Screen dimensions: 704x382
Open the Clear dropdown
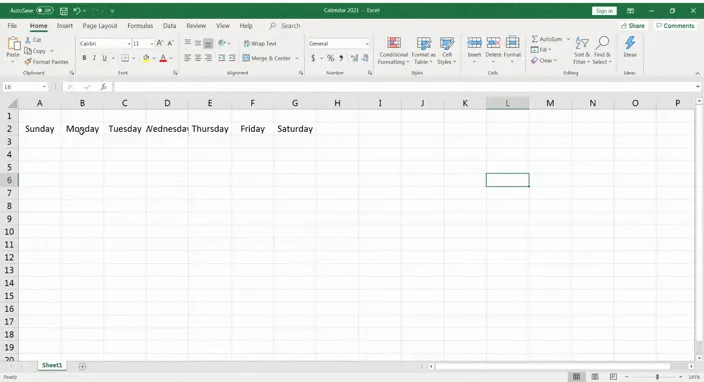(x=544, y=61)
